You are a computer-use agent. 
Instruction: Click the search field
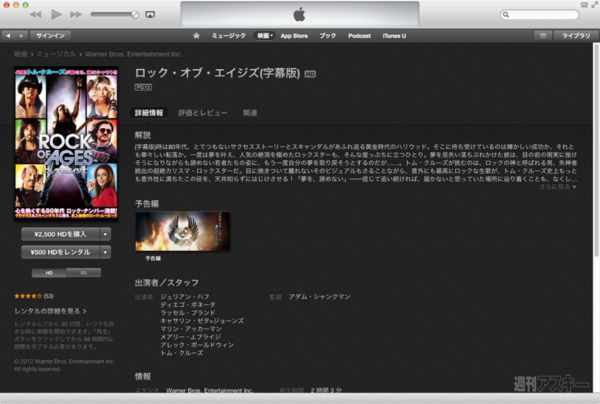[540, 15]
